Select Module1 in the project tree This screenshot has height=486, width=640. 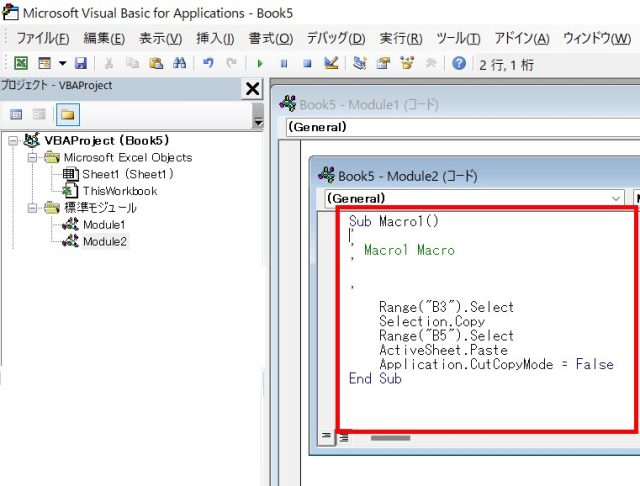104,225
